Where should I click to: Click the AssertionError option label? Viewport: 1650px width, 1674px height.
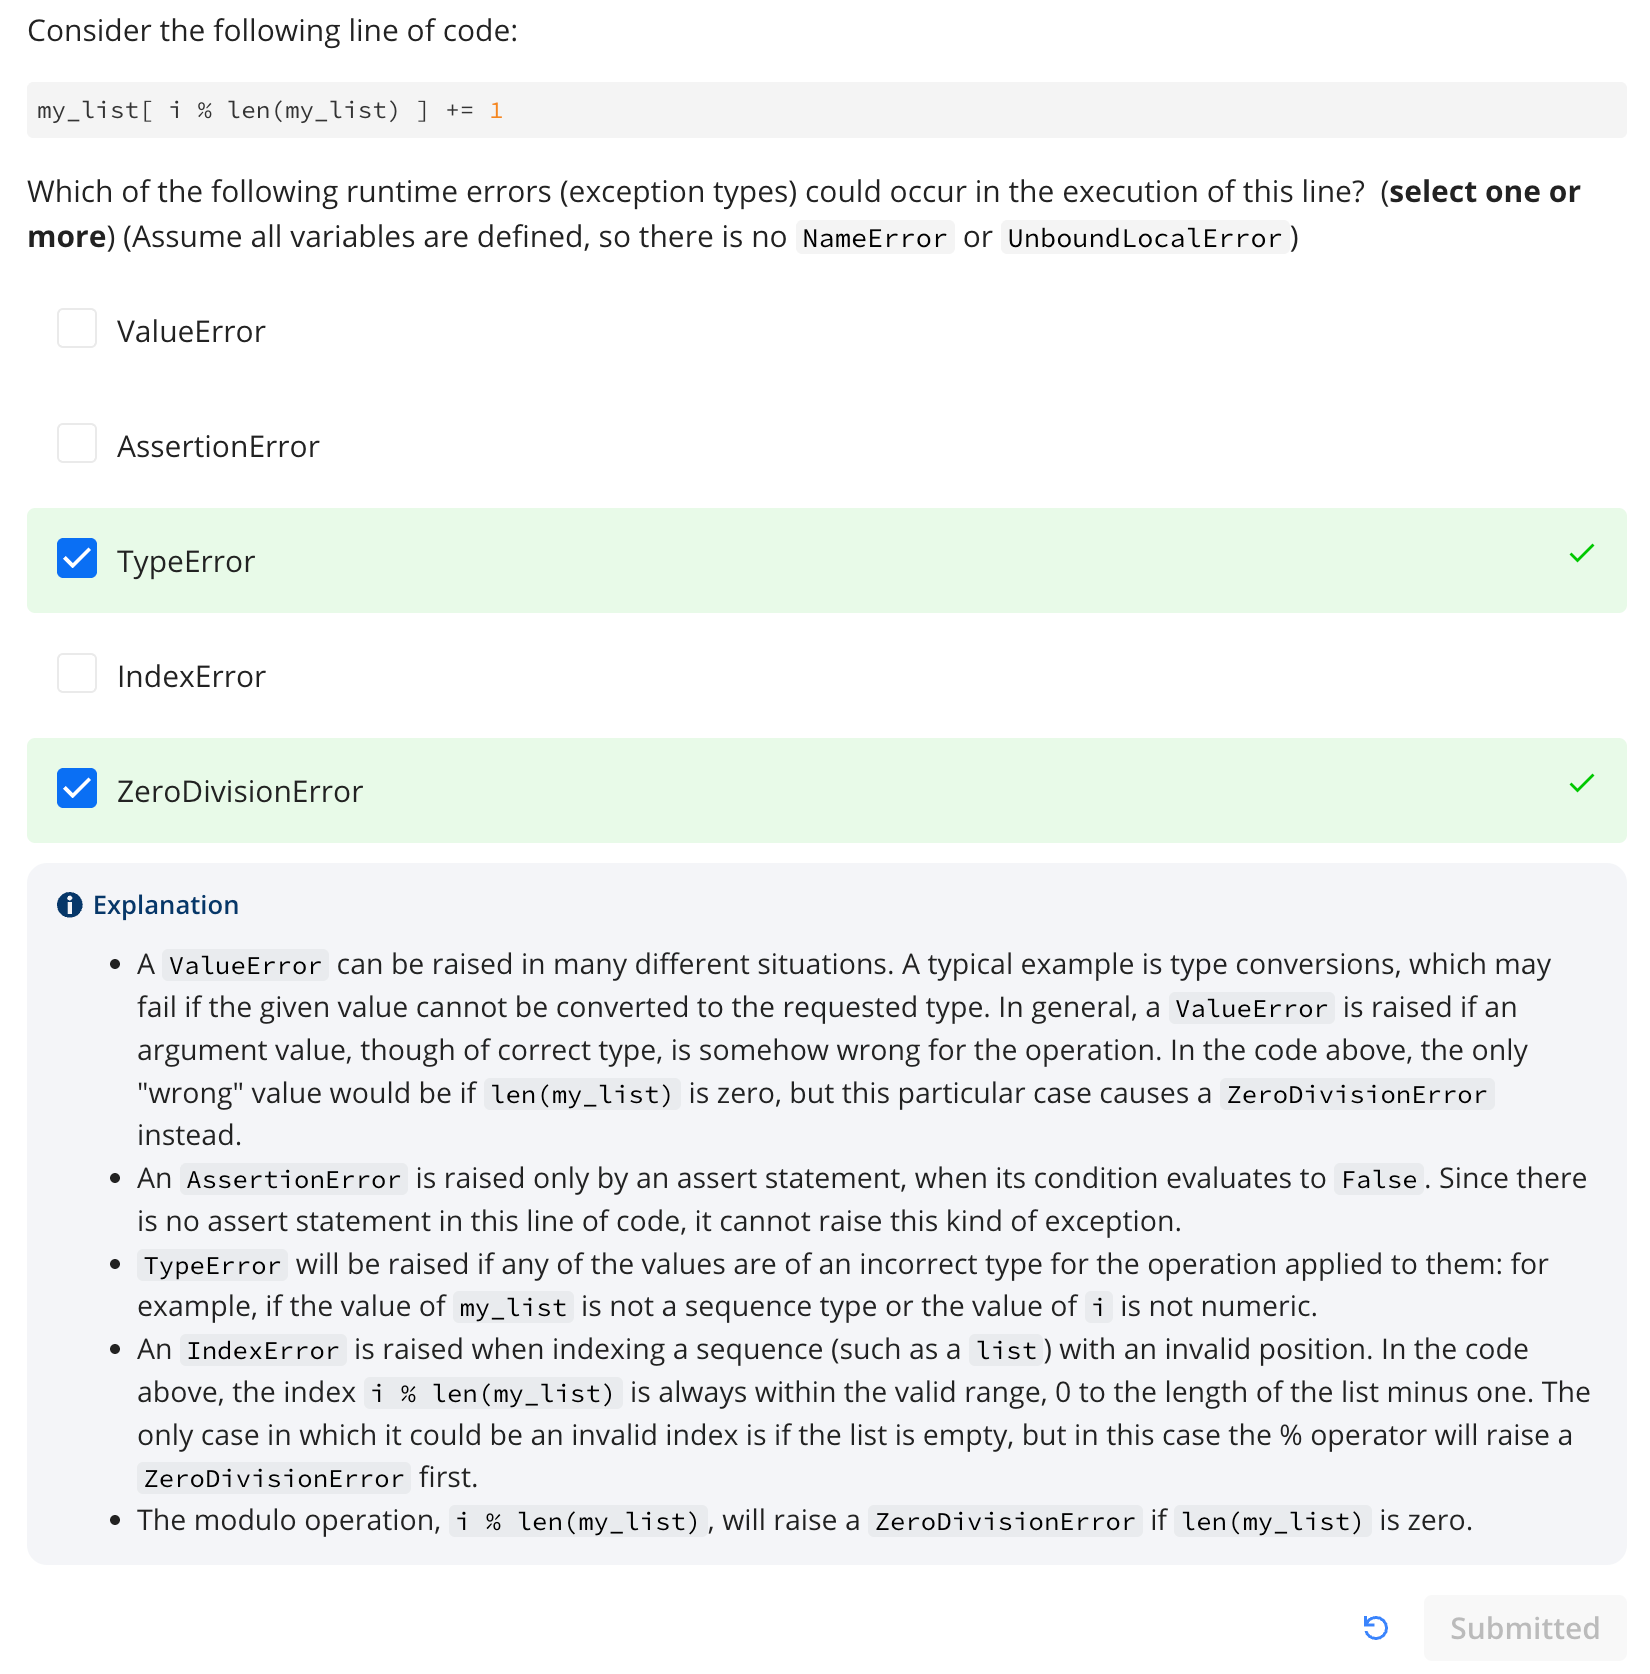[x=218, y=446]
